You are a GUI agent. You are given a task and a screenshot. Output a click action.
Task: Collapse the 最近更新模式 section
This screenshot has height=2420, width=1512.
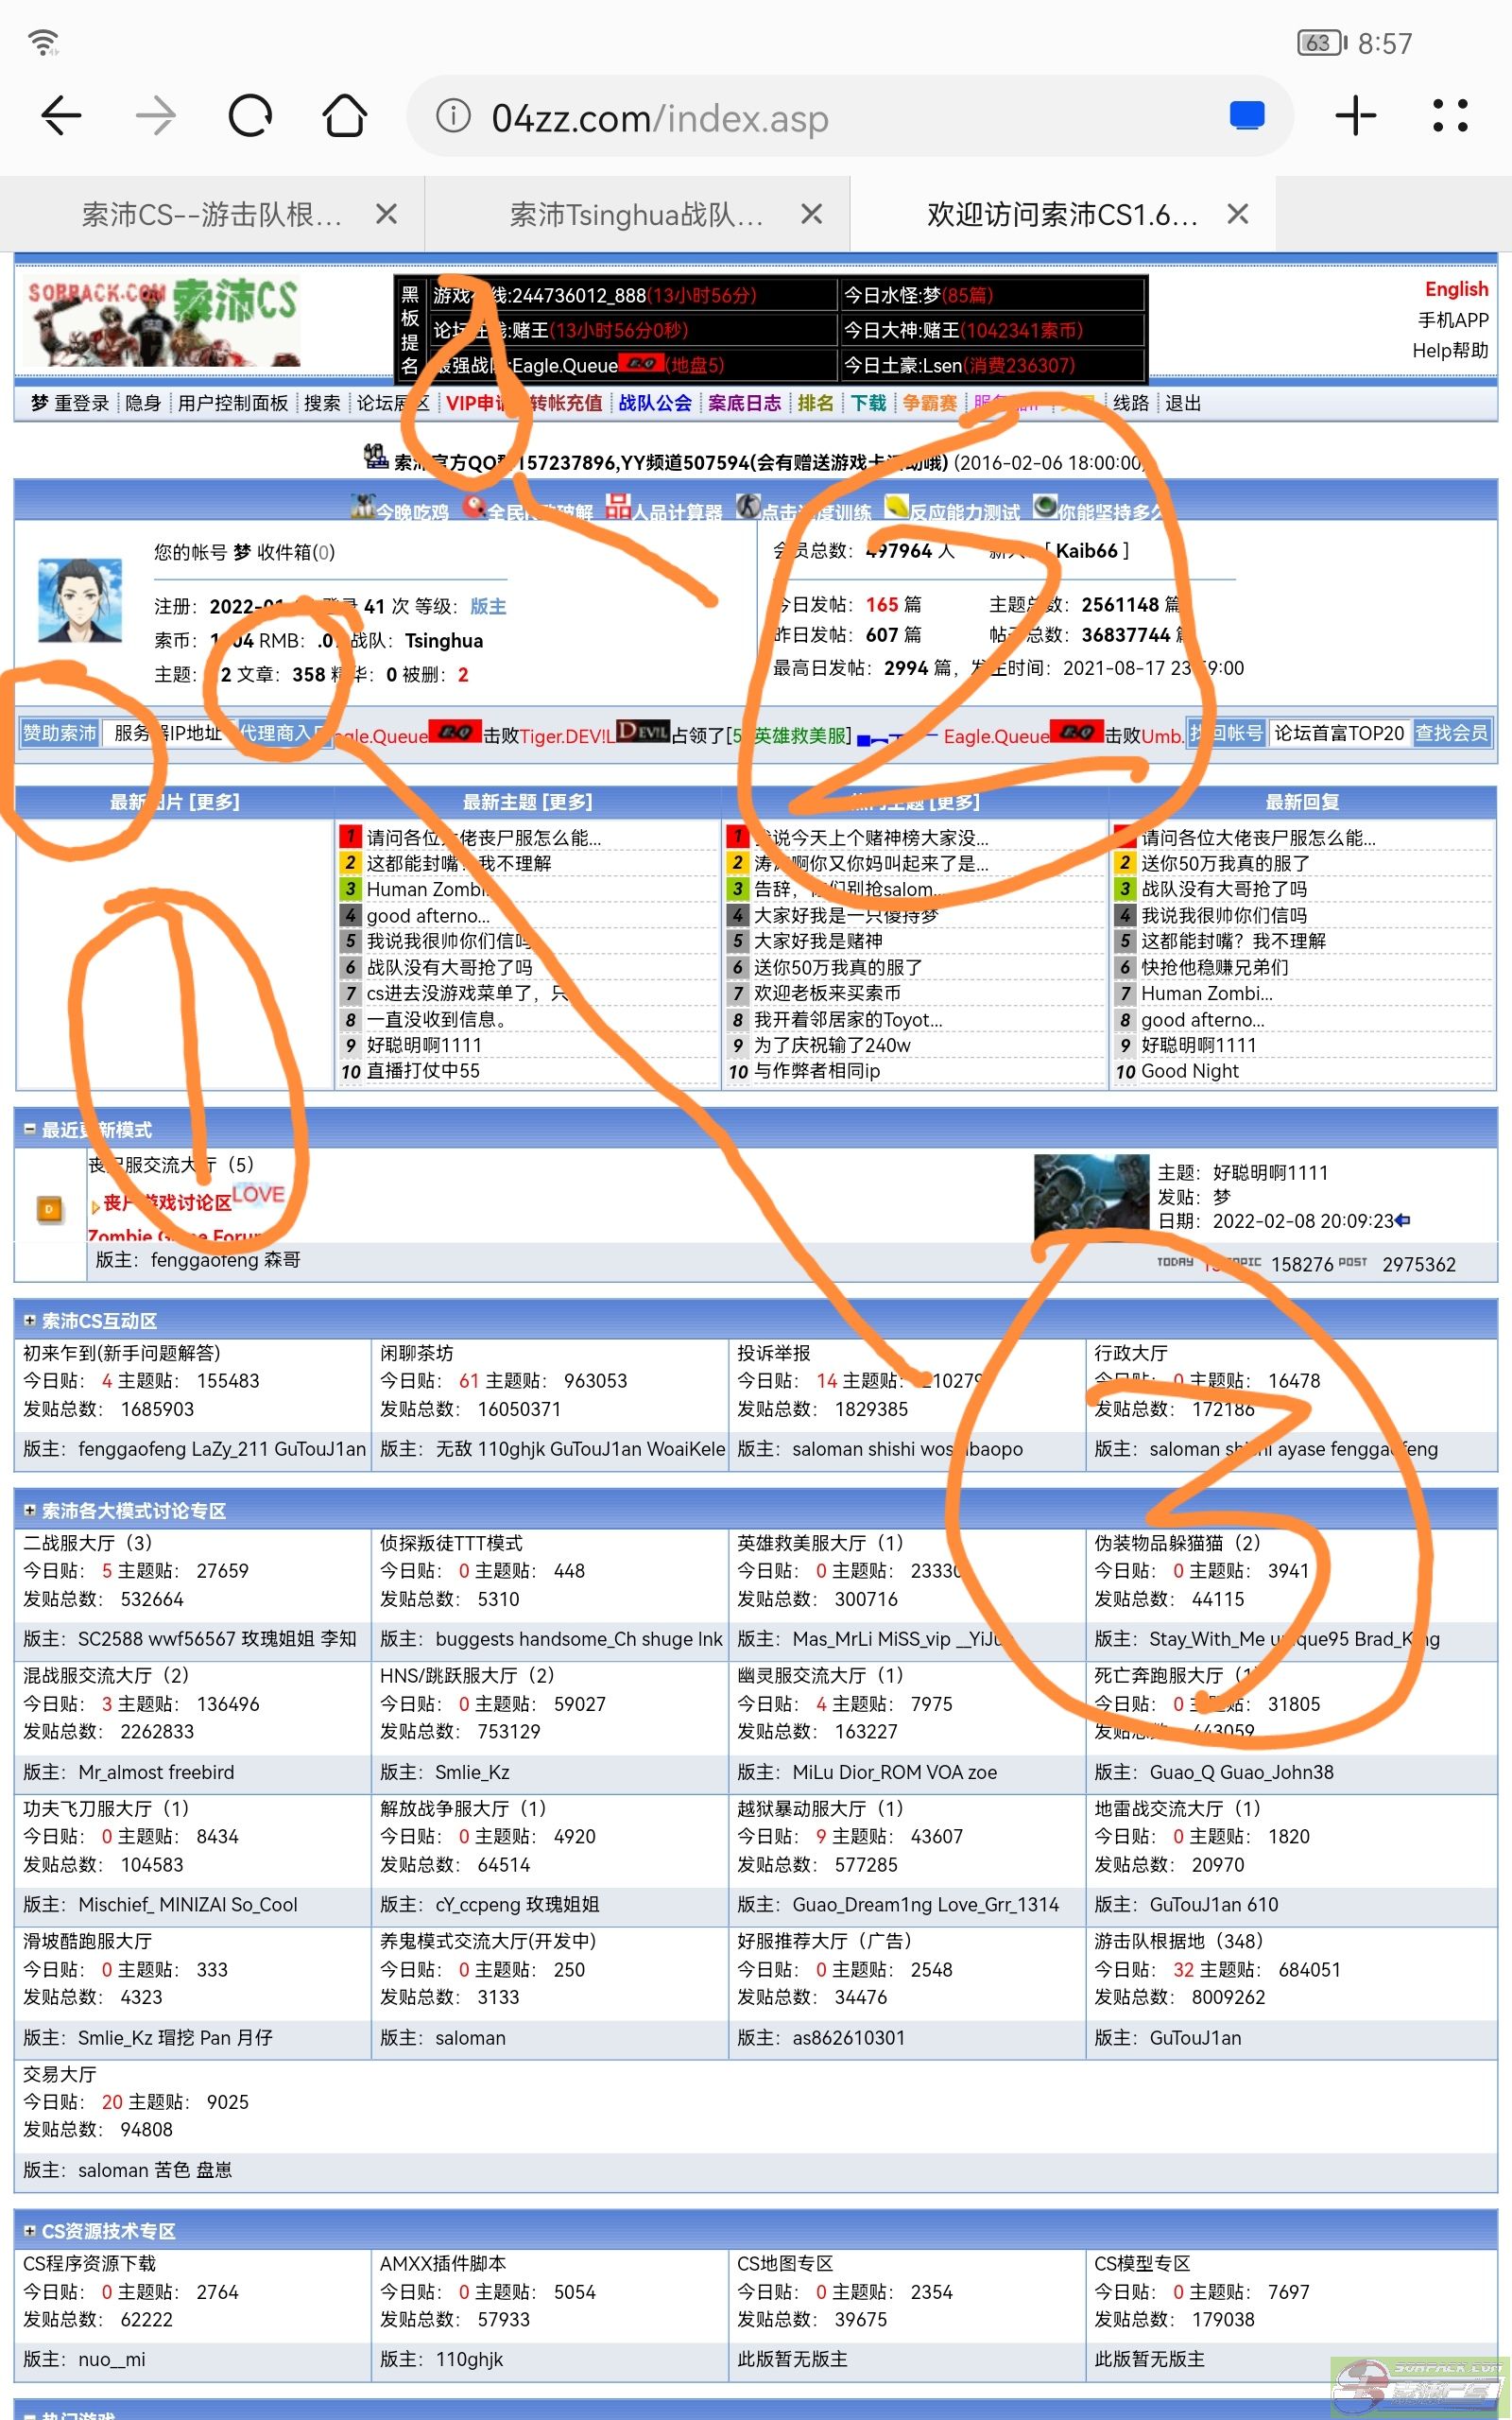30,1129
